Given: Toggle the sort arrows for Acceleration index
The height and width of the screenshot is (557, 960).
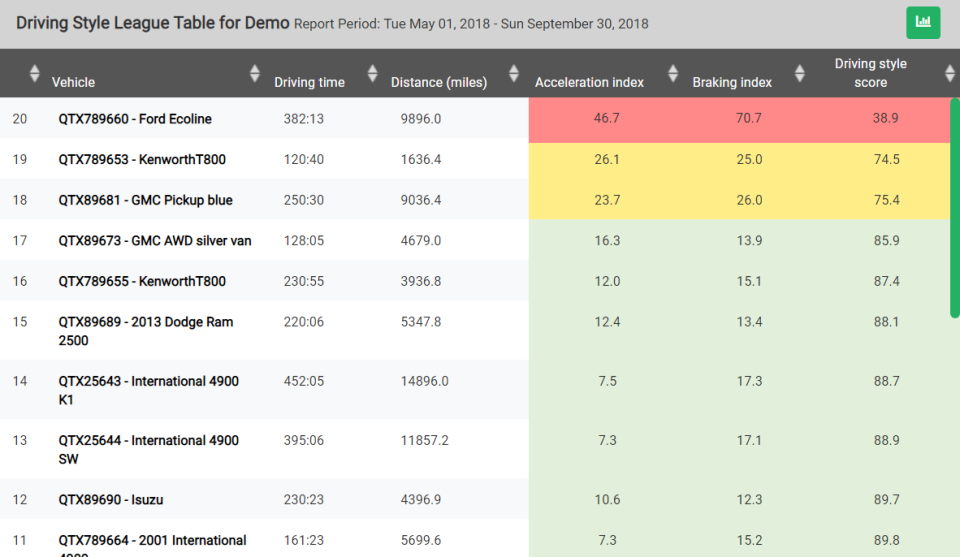Looking at the screenshot, I should click(x=672, y=73).
